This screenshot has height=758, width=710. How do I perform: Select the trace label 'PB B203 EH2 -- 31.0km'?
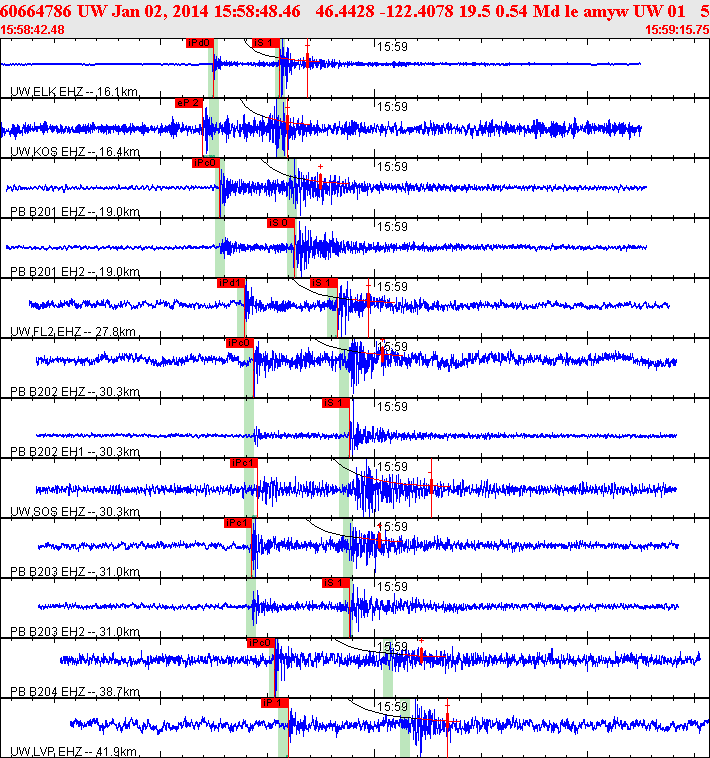tap(75, 631)
